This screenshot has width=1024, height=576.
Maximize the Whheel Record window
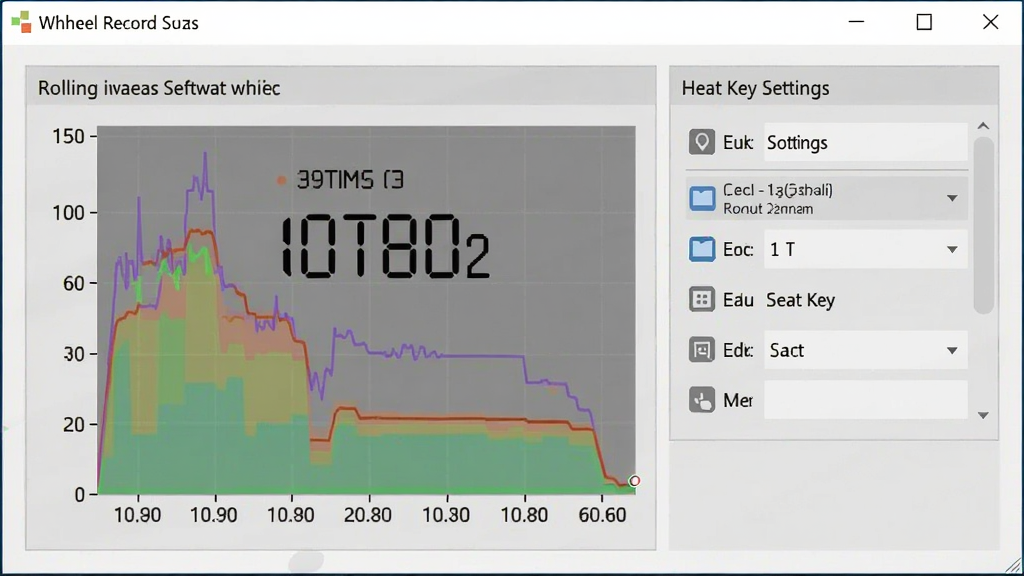coord(924,22)
